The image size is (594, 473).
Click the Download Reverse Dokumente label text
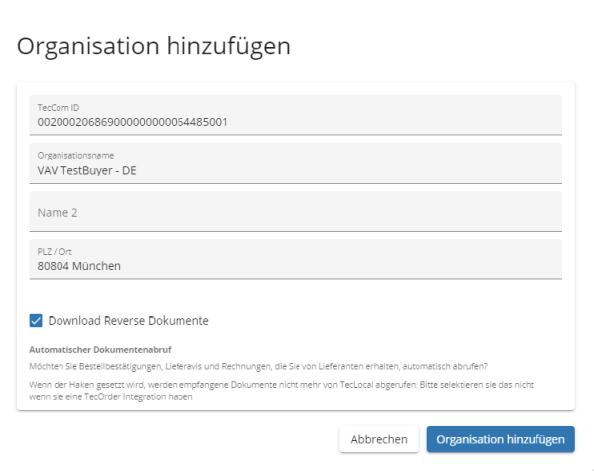pyautogui.click(x=128, y=321)
